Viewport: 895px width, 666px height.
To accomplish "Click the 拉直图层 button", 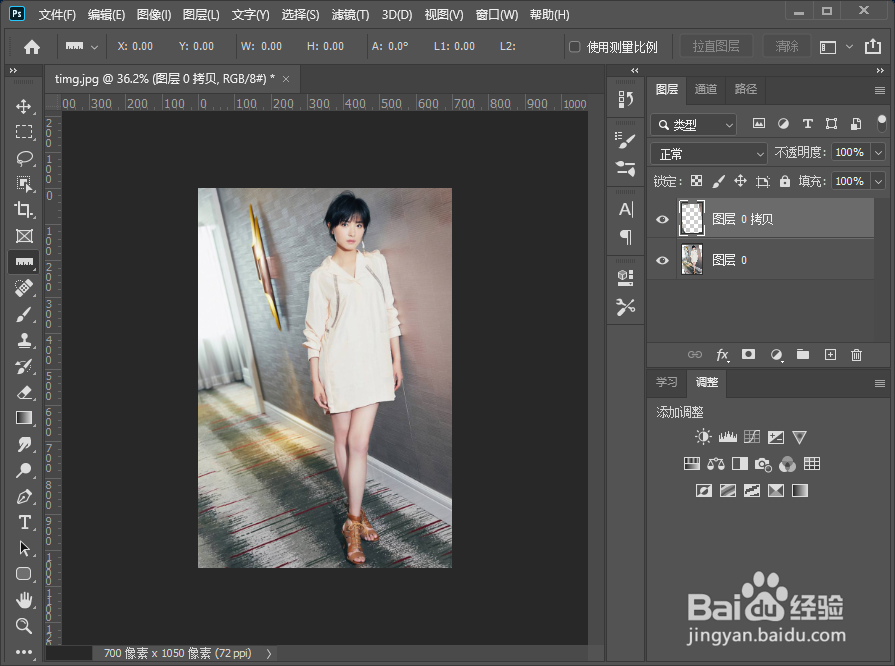I will pos(716,46).
